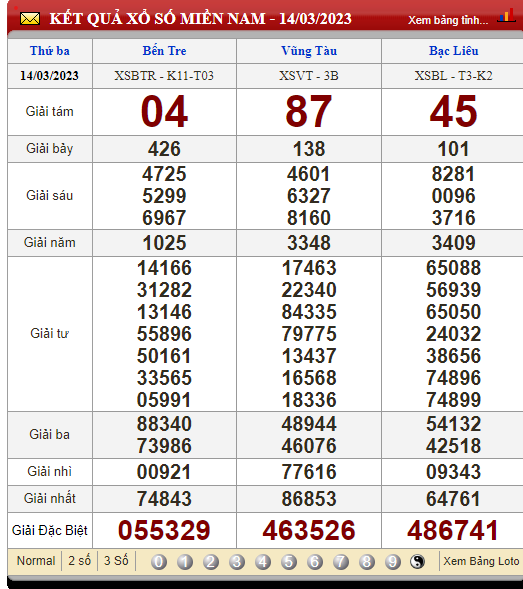
Task: Switch to Normal view tab
Action: [36, 561]
